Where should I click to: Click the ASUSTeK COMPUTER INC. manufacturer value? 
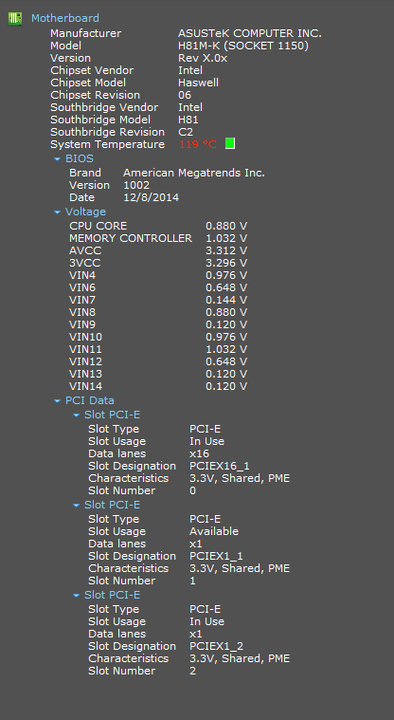click(x=250, y=33)
